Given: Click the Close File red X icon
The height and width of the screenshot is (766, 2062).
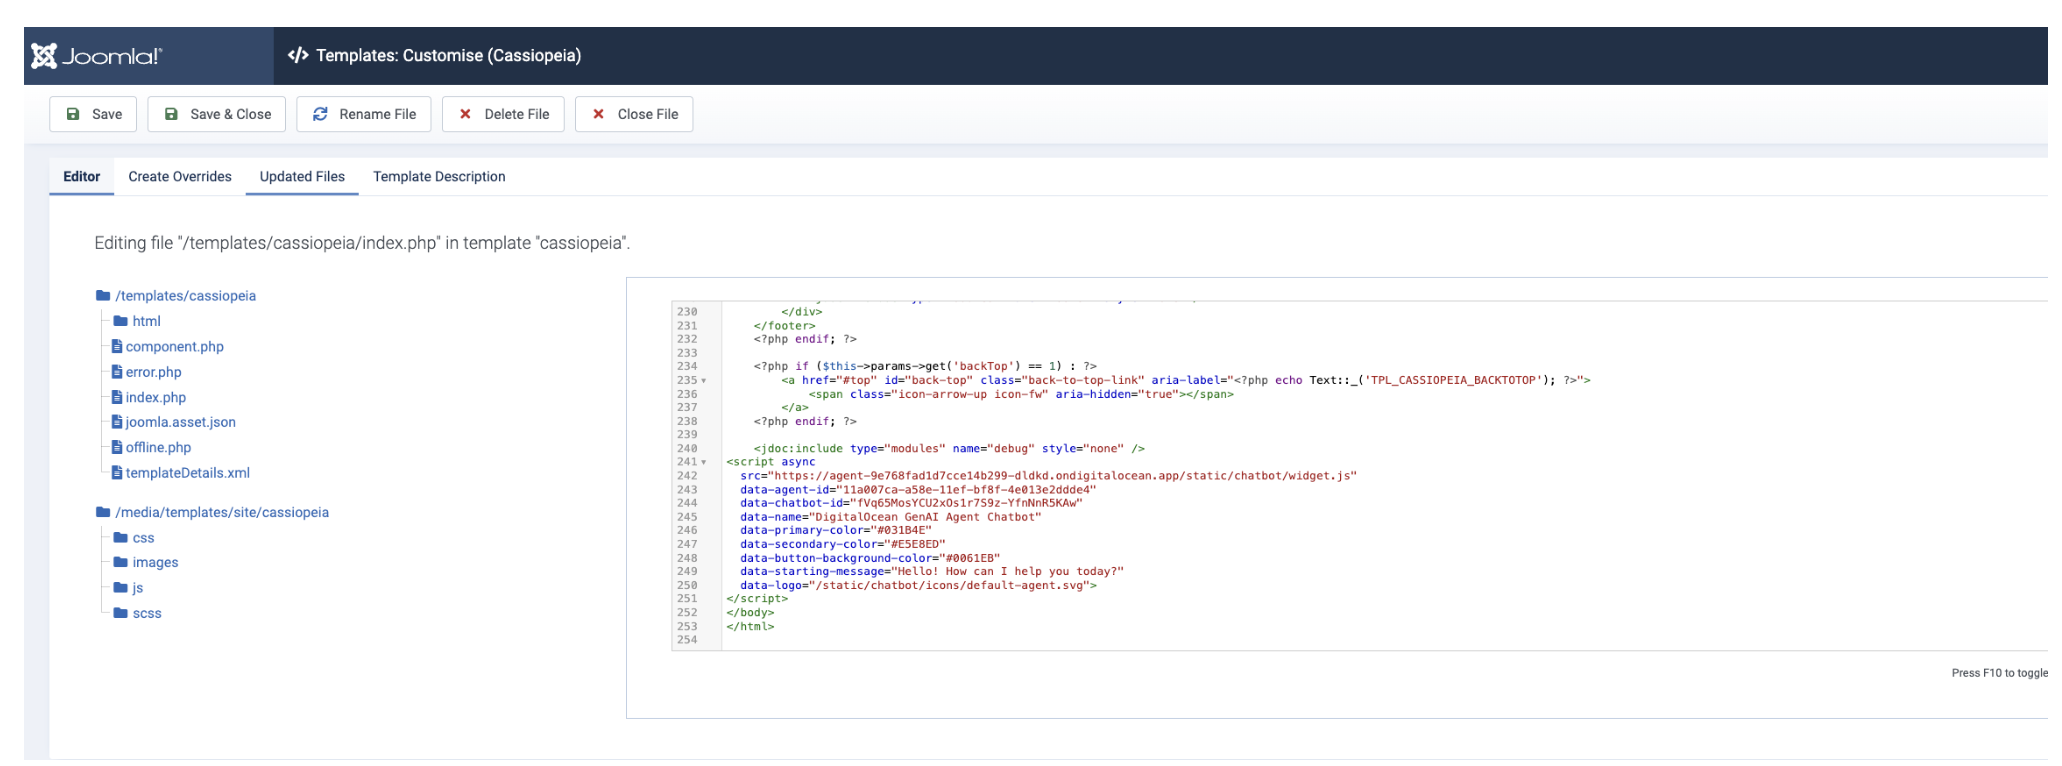Looking at the screenshot, I should click(598, 114).
